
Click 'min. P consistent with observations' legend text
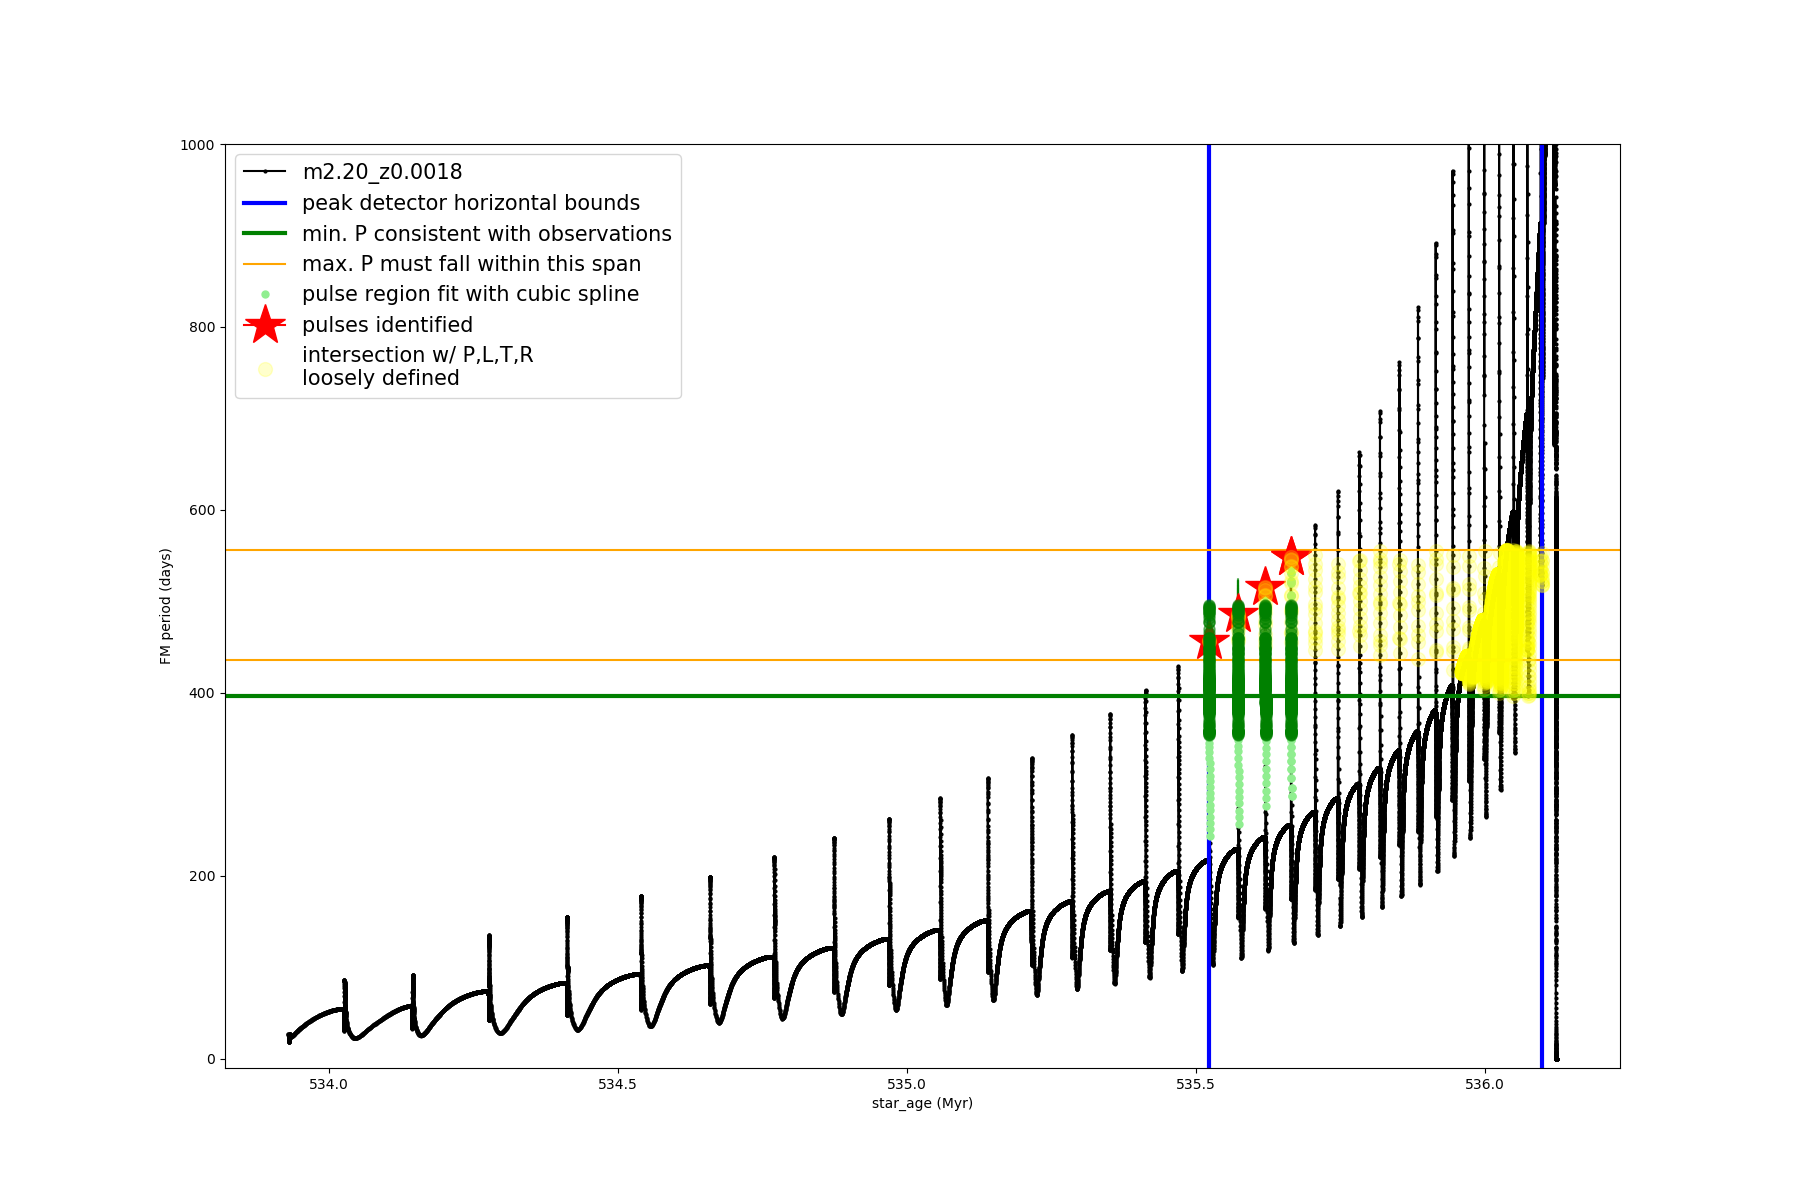(486, 234)
